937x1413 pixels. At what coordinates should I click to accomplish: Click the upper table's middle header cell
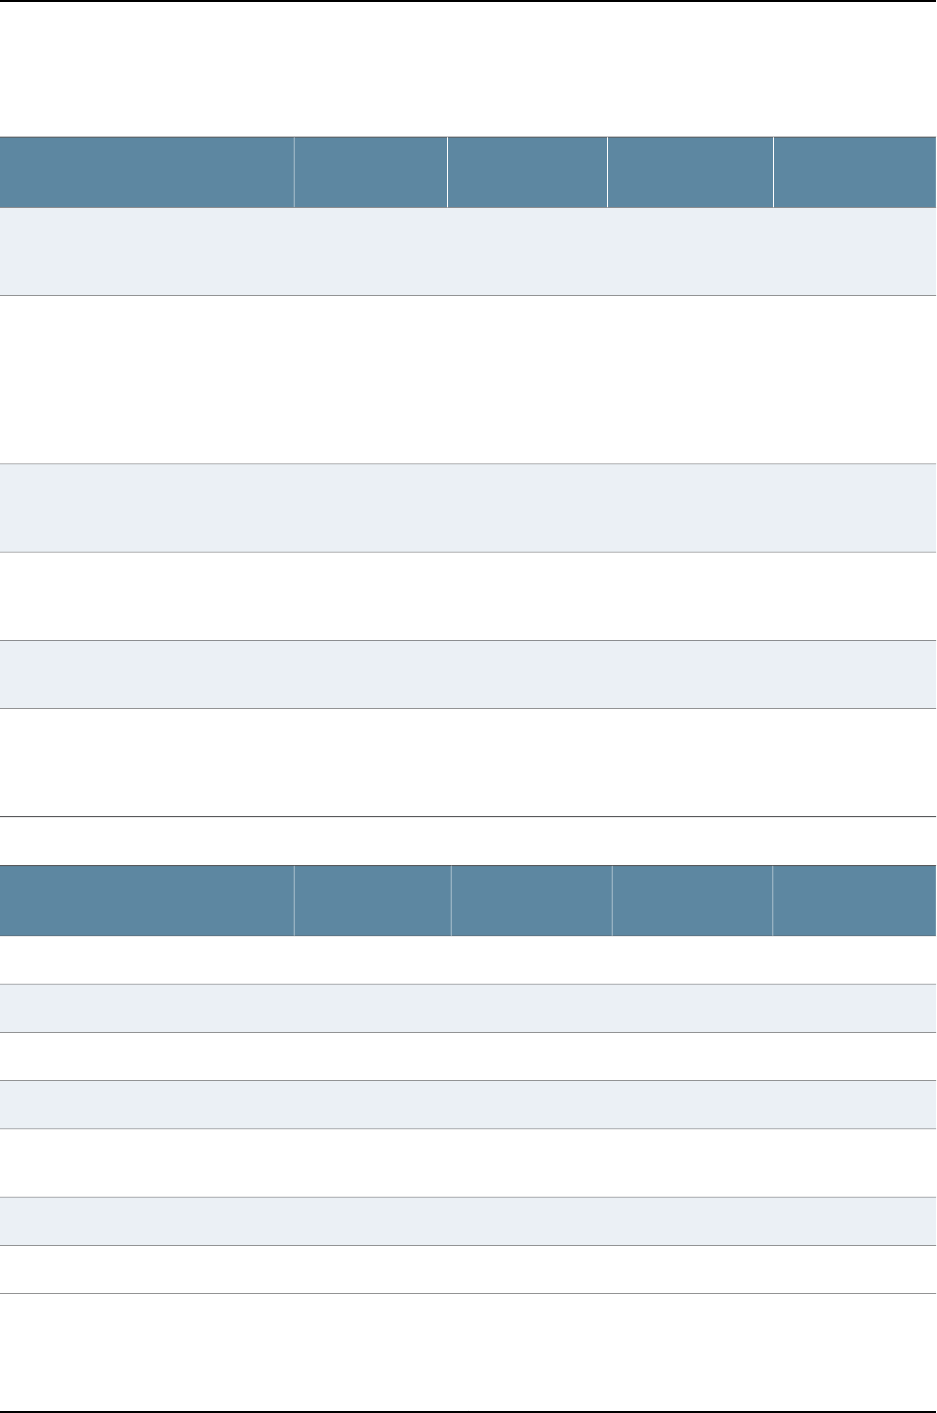point(527,172)
